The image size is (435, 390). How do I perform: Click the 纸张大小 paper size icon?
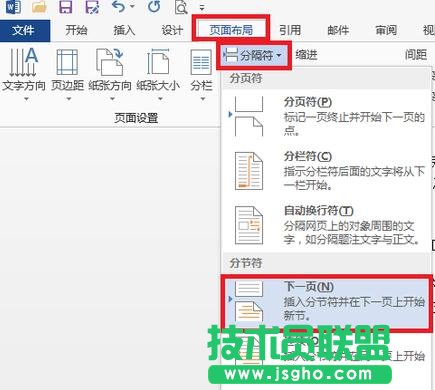click(158, 62)
